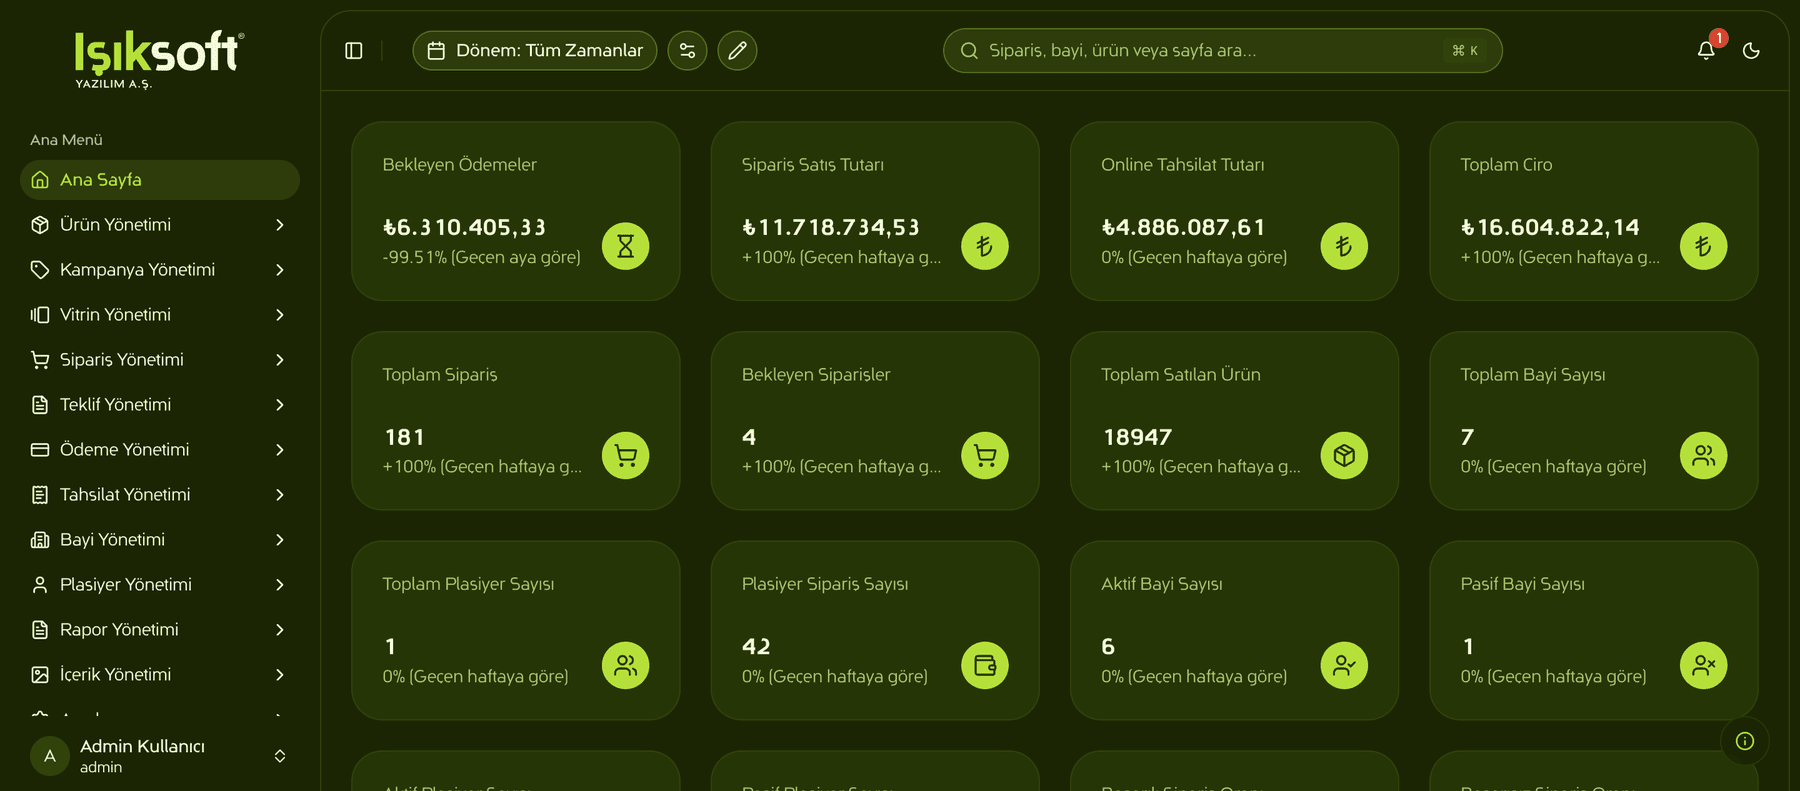
Task: Expand Teklif Yönetimi chevron
Action: pos(280,405)
